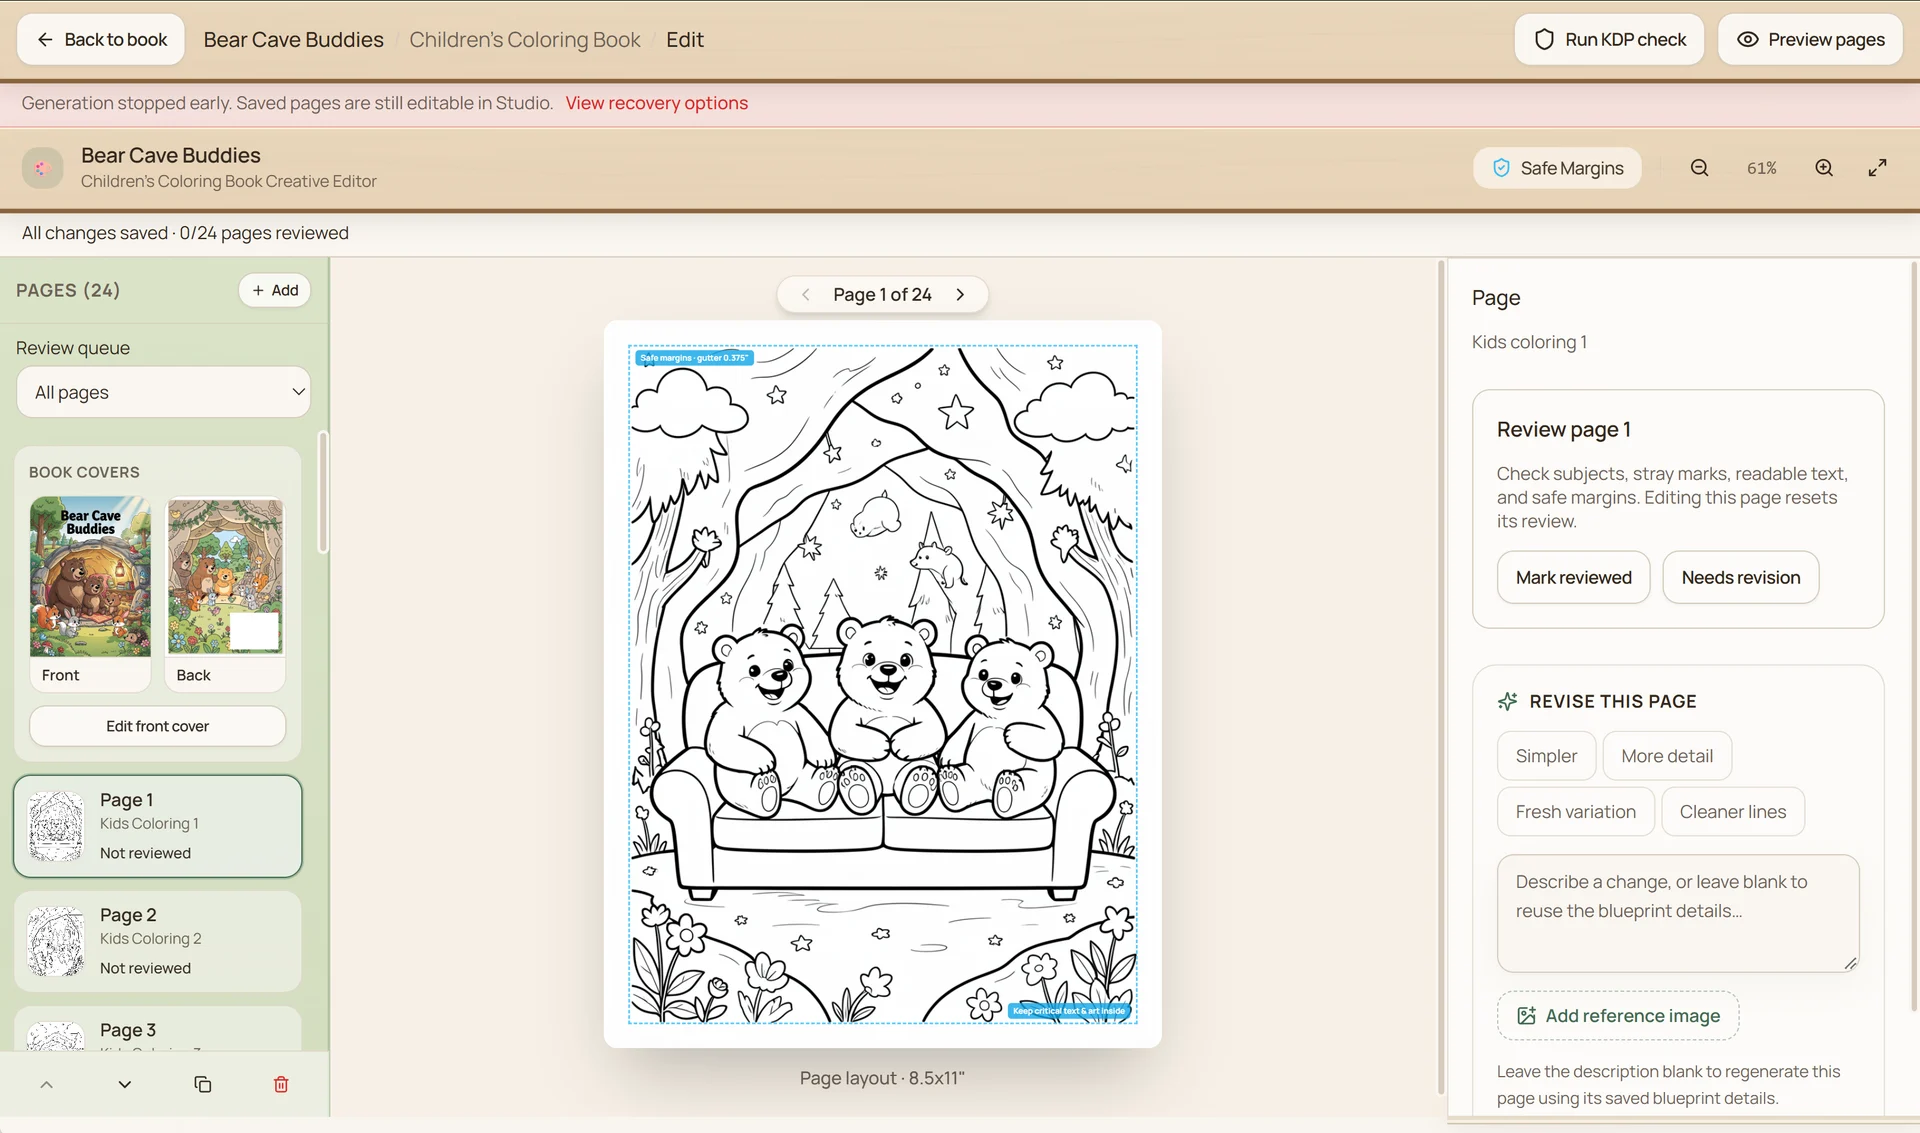
Task: Click Back to book button
Action: click(x=101, y=39)
